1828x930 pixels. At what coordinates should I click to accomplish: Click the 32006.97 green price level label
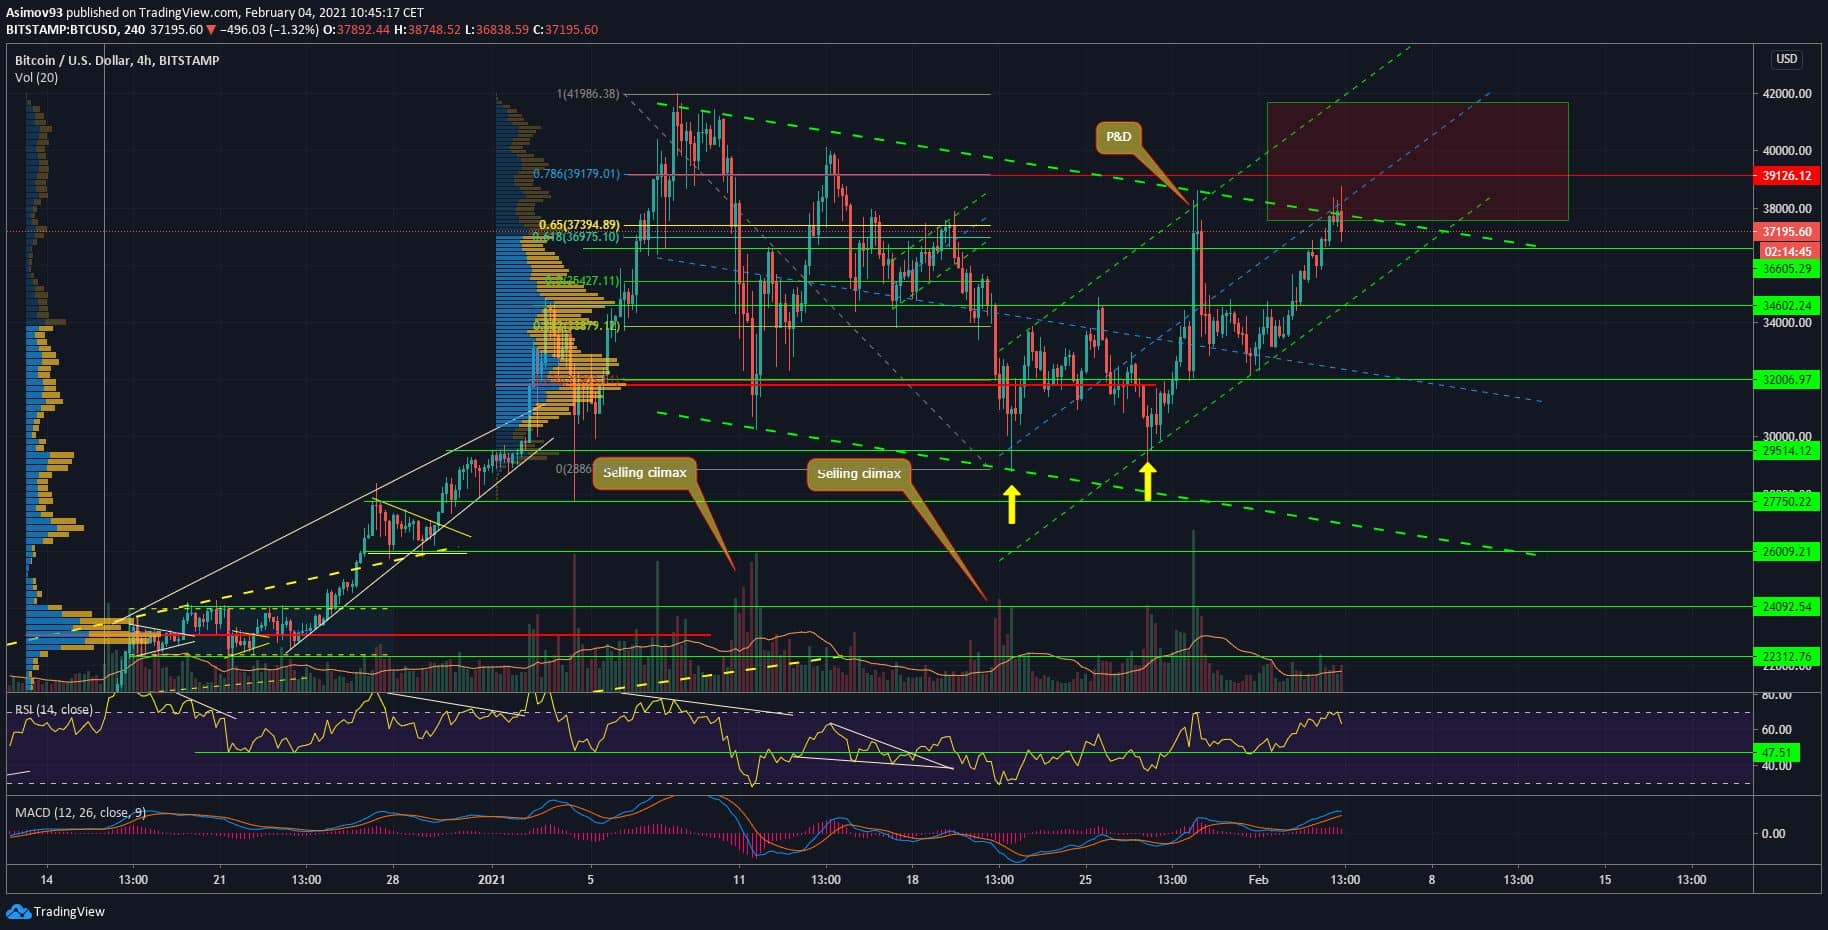[1786, 380]
